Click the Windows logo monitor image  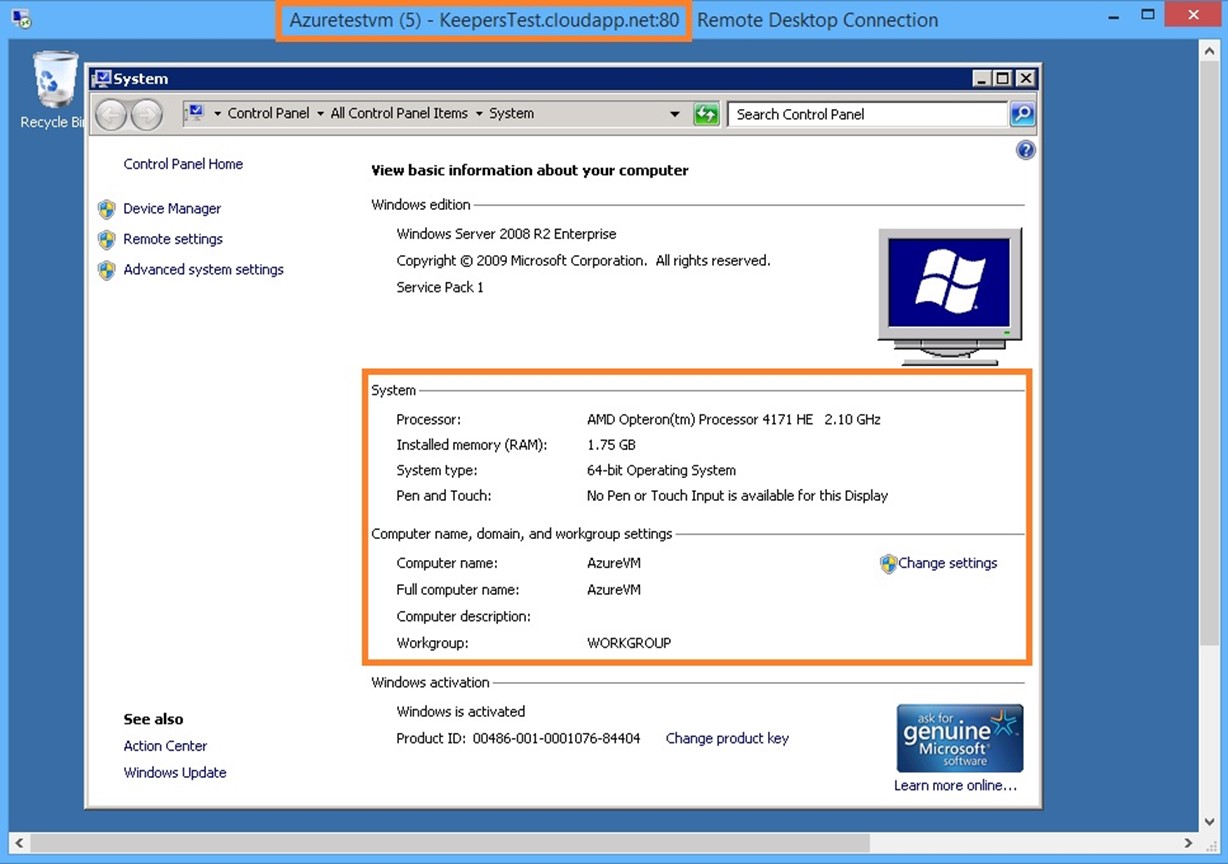click(x=950, y=296)
